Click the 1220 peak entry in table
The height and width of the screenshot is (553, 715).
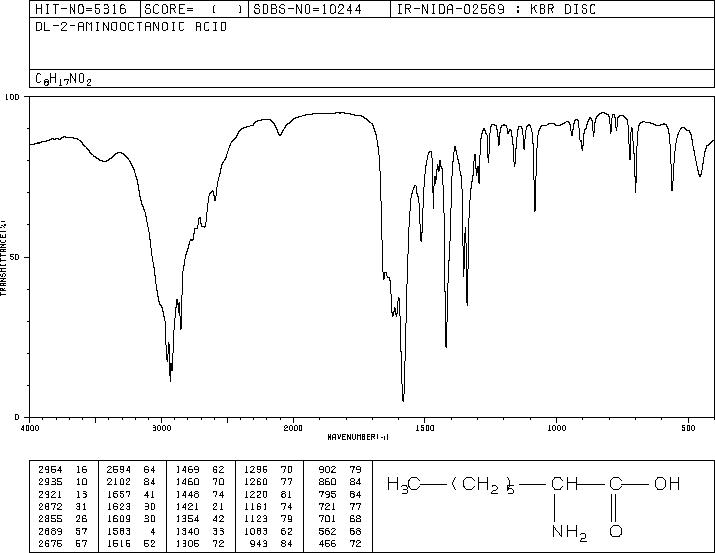point(268,494)
